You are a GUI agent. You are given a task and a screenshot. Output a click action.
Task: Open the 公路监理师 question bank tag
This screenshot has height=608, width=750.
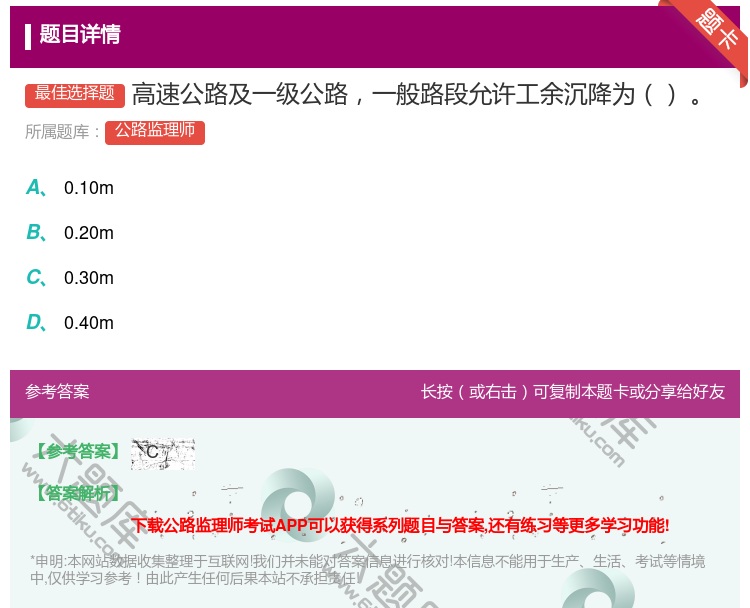click(155, 132)
